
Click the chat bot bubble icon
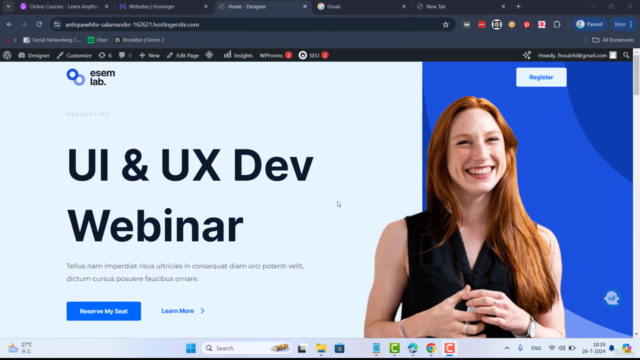611,298
